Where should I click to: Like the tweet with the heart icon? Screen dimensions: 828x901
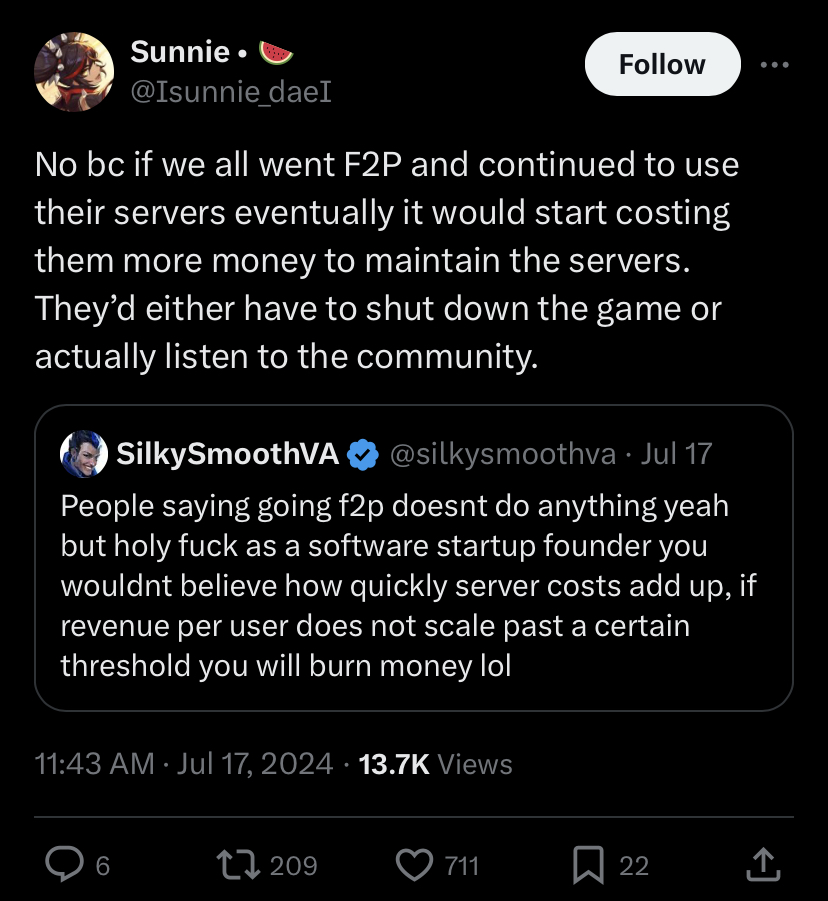point(413,864)
